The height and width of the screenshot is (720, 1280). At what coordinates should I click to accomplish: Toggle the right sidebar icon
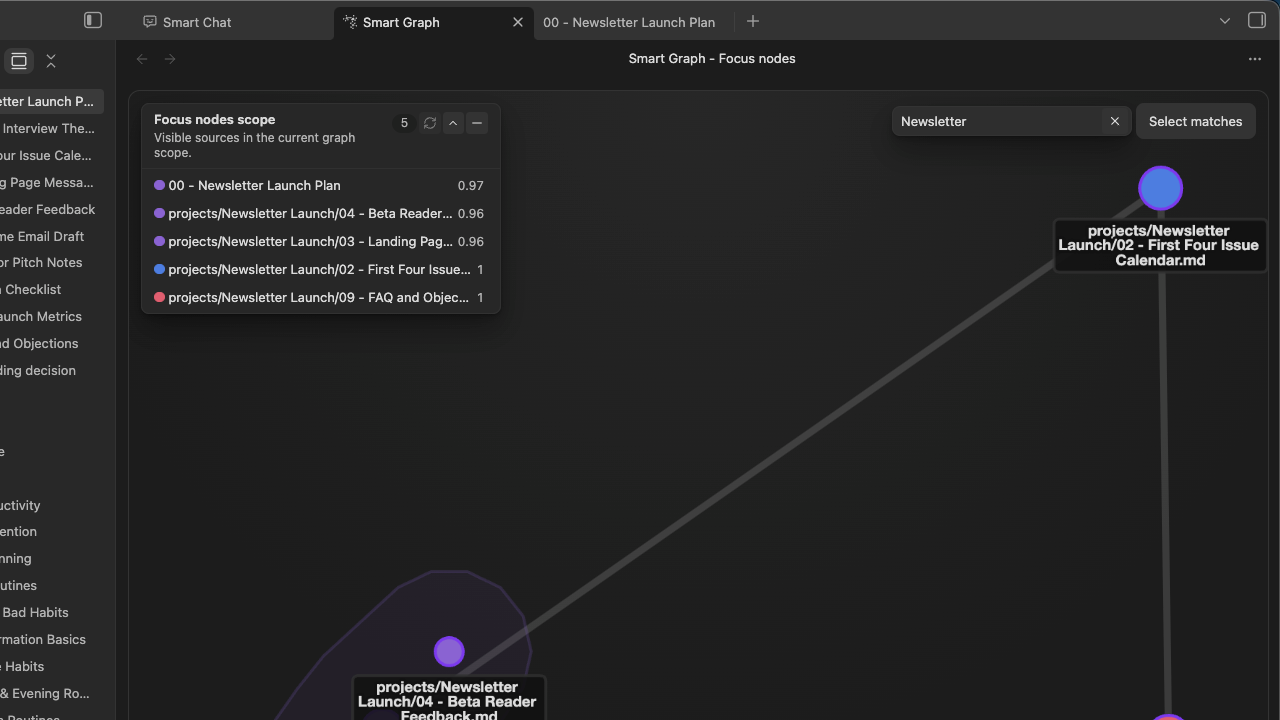coord(1257,20)
